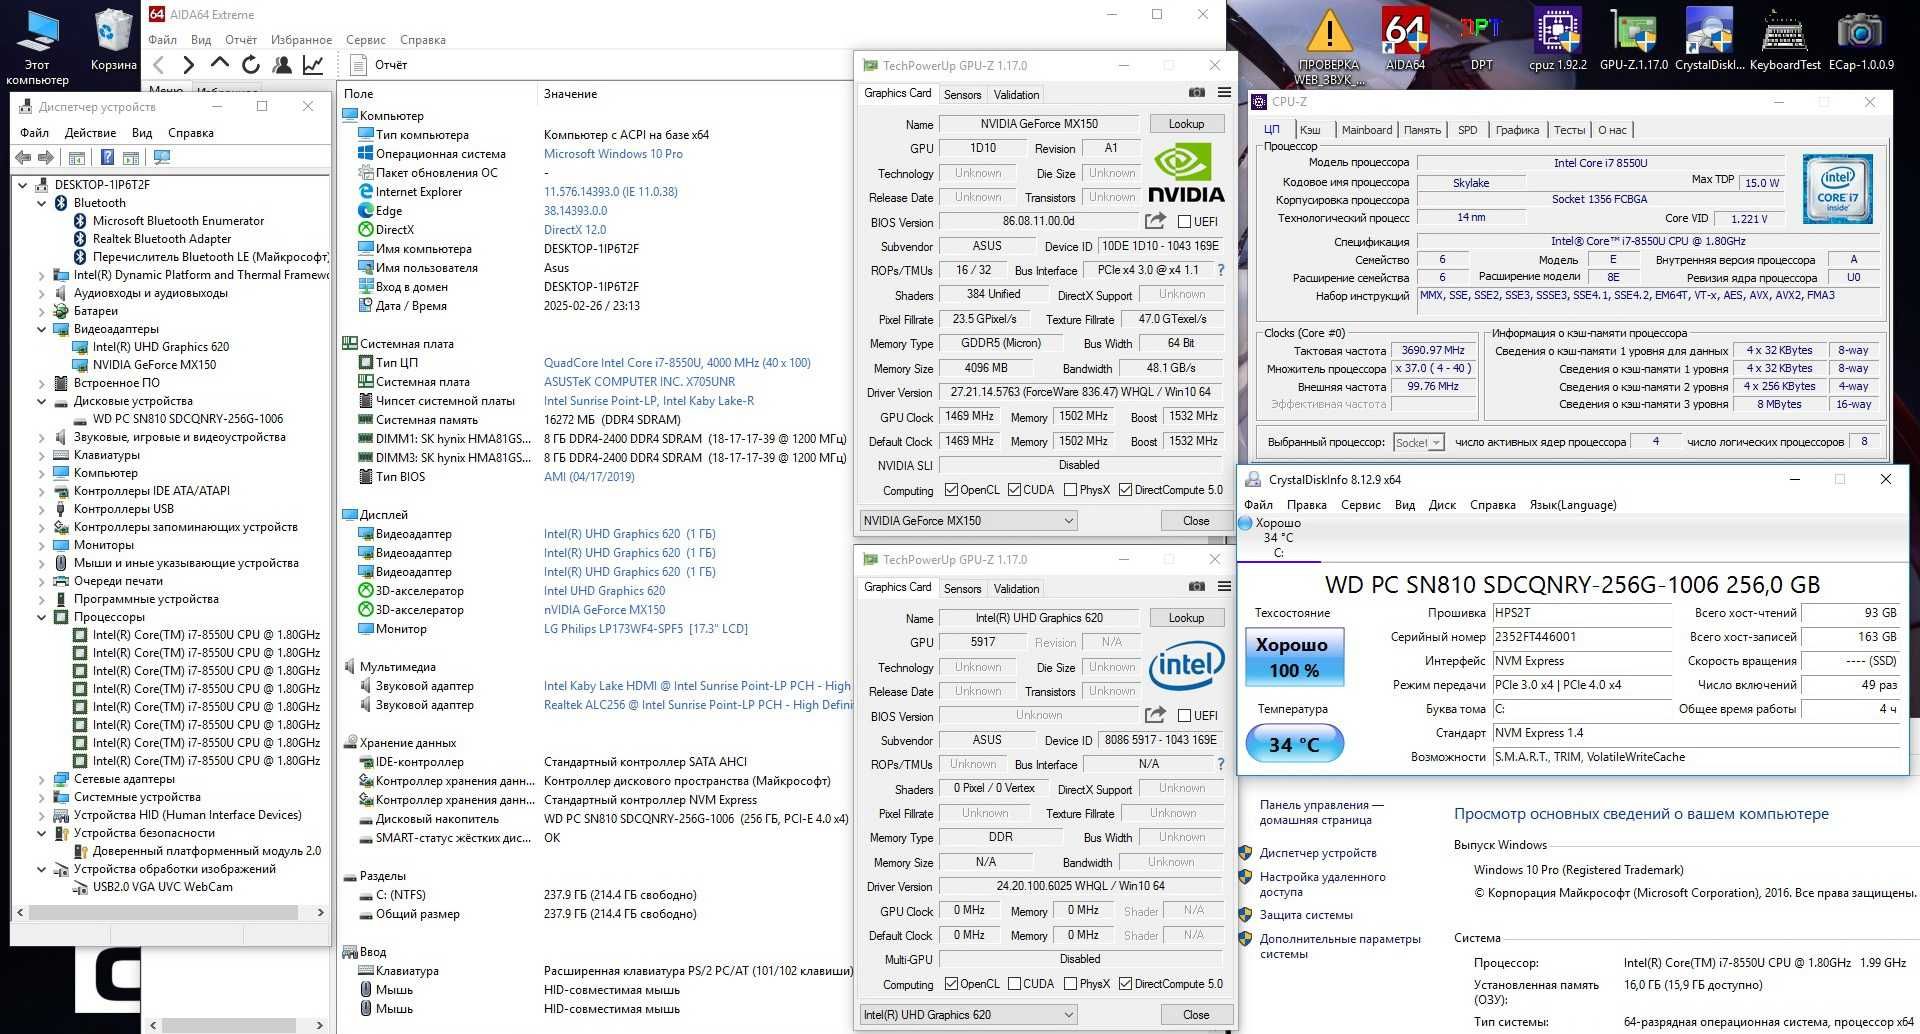
Task: Open 'Этот компьютер' desktop icon
Action: tap(37, 47)
